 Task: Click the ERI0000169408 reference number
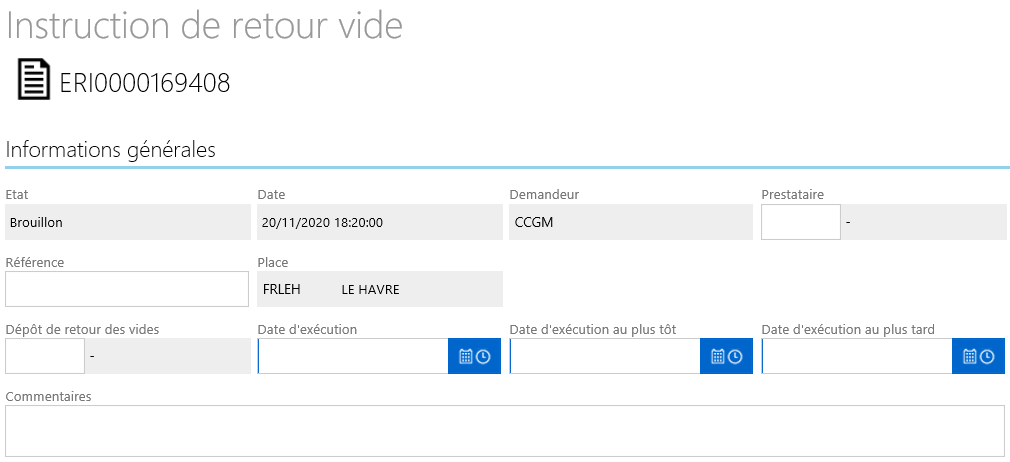145,84
